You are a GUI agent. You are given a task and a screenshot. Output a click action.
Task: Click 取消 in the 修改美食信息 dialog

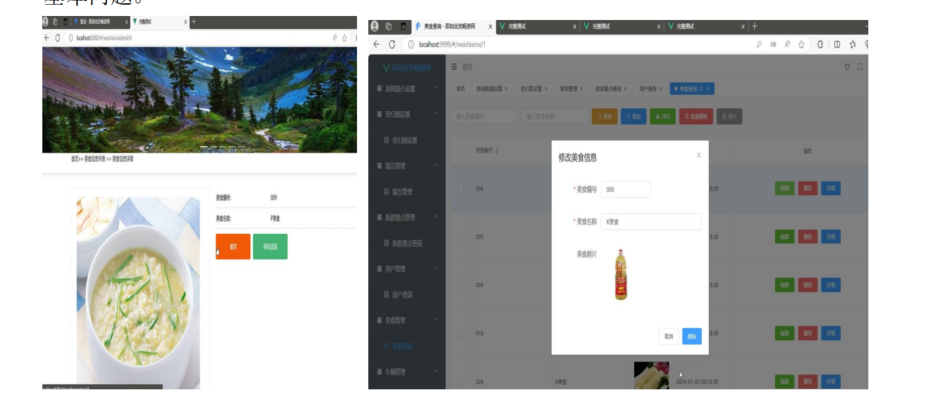(x=669, y=336)
